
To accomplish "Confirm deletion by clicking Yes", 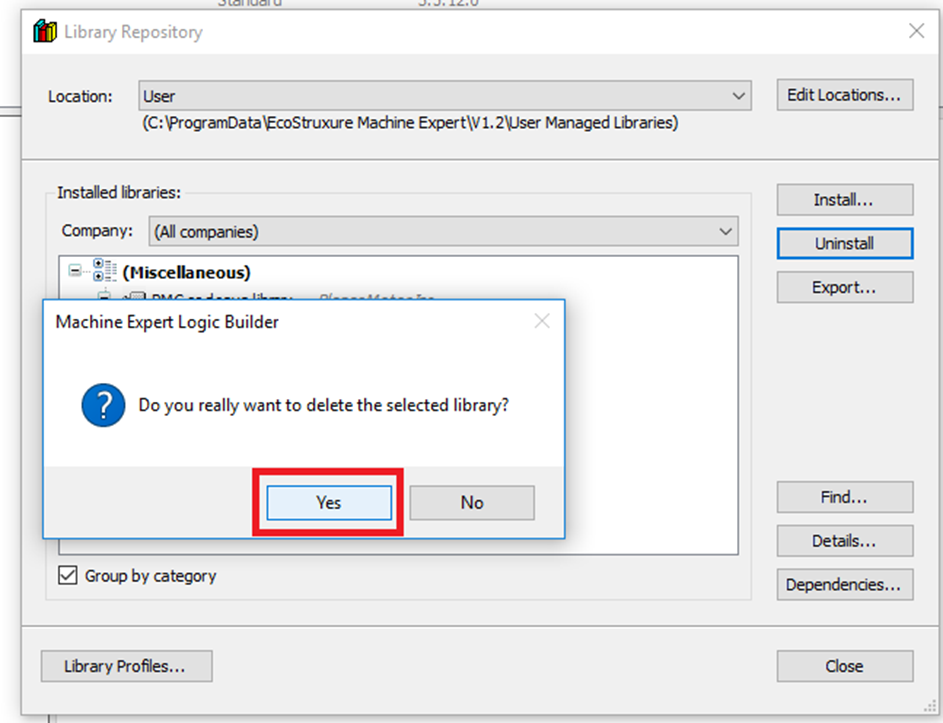I will [x=328, y=503].
